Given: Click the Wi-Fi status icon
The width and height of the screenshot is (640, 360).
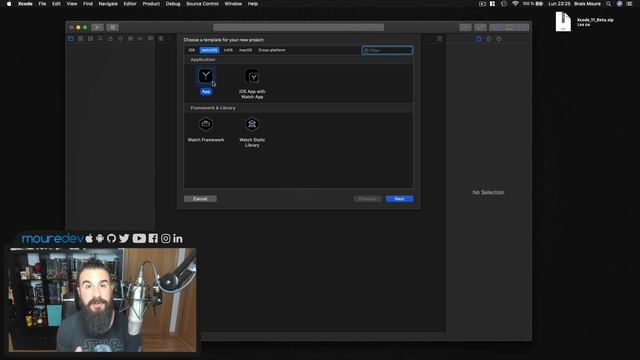Looking at the screenshot, I should pos(515,4).
